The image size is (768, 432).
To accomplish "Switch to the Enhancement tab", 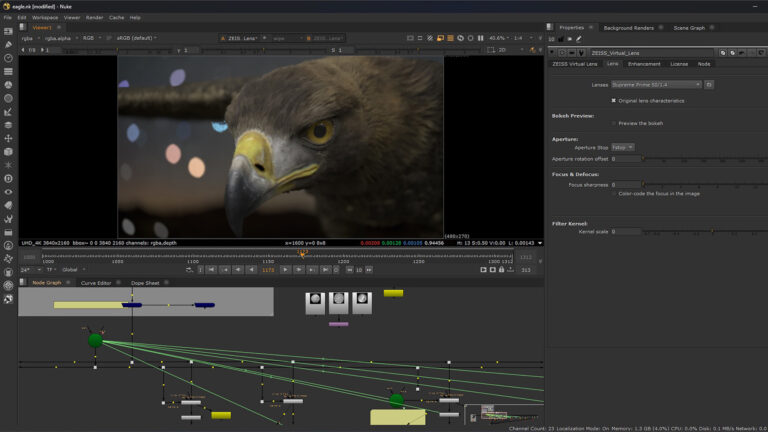I will pyautogui.click(x=643, y=63).
